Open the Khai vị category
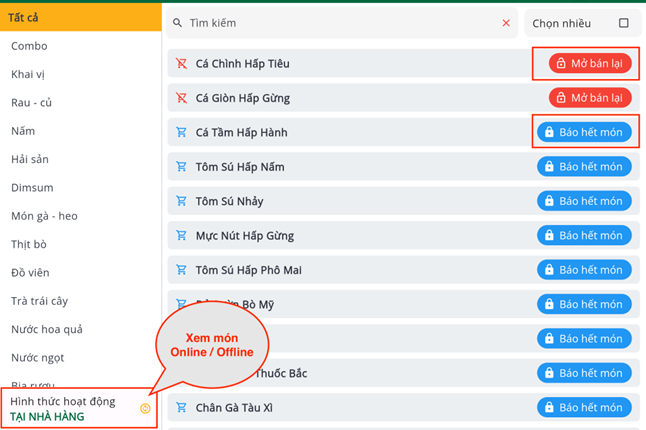The width and height of the screenshot is (646, 430). (x=28, y=74)
